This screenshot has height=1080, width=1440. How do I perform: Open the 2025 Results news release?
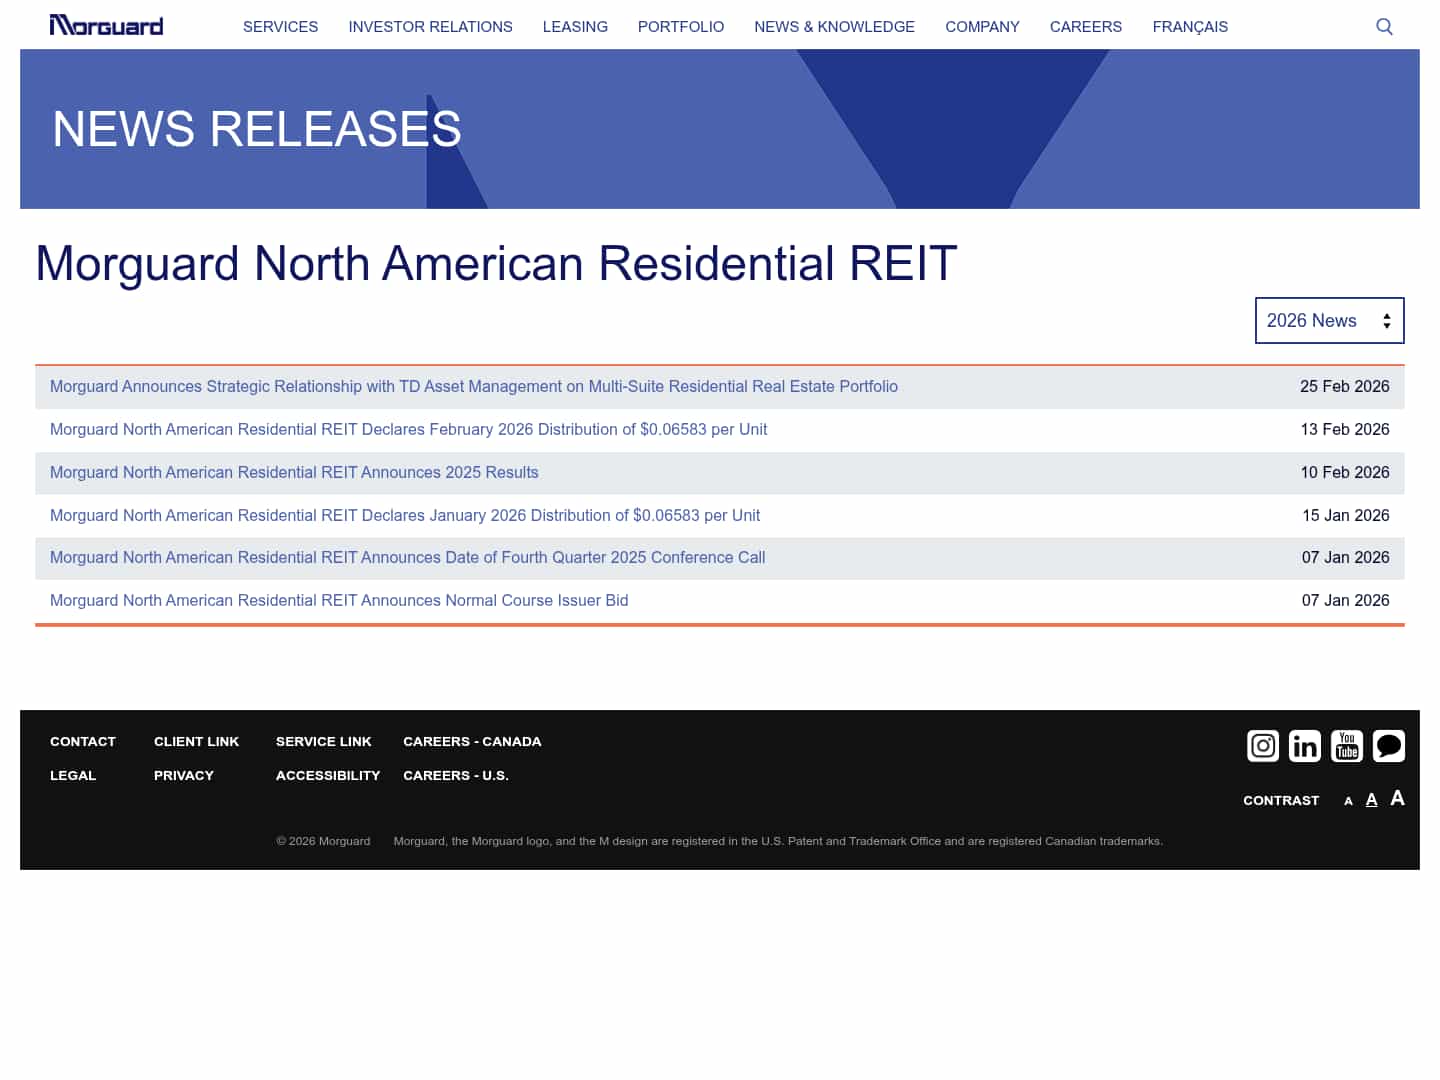pyautogui.click(x=294, y=472)
